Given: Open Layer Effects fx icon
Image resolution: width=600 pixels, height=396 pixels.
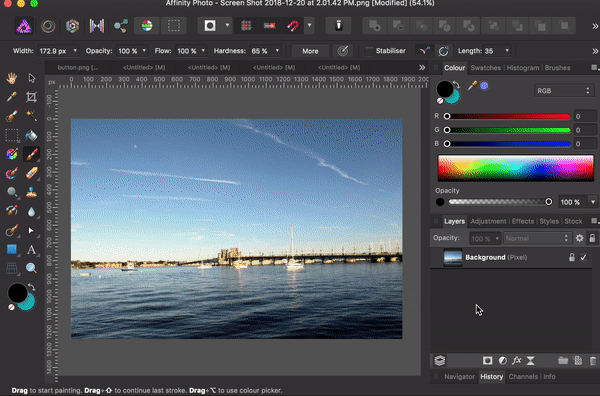Looking at the screenshot, I should point(517,360).
